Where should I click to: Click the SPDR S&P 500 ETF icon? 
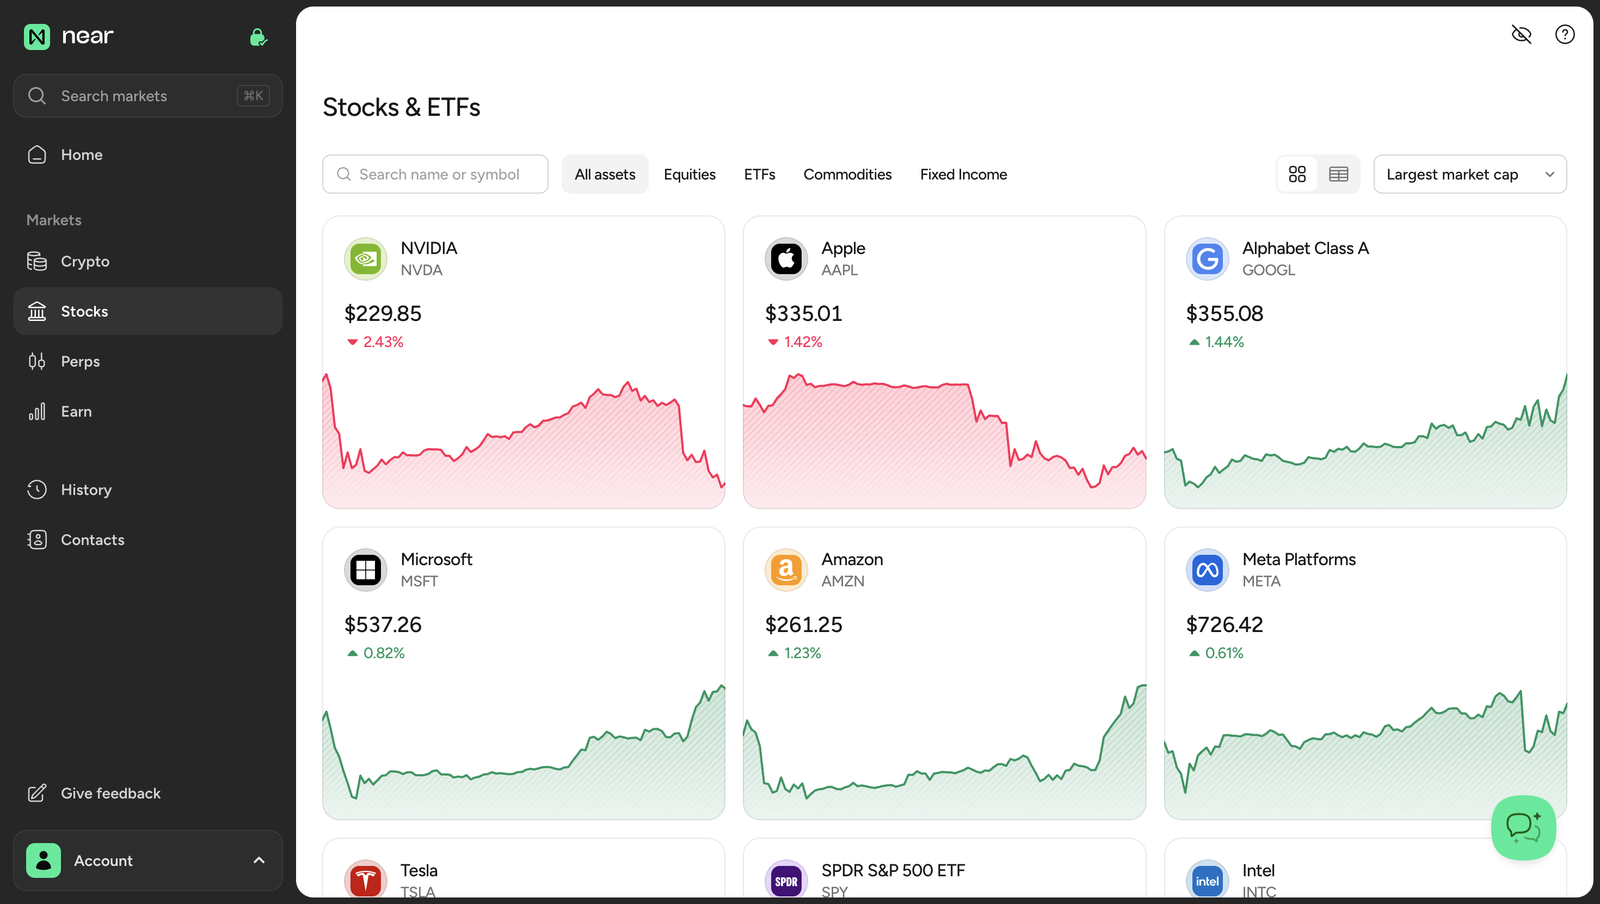pyautogui.click(x=786, y=879)
